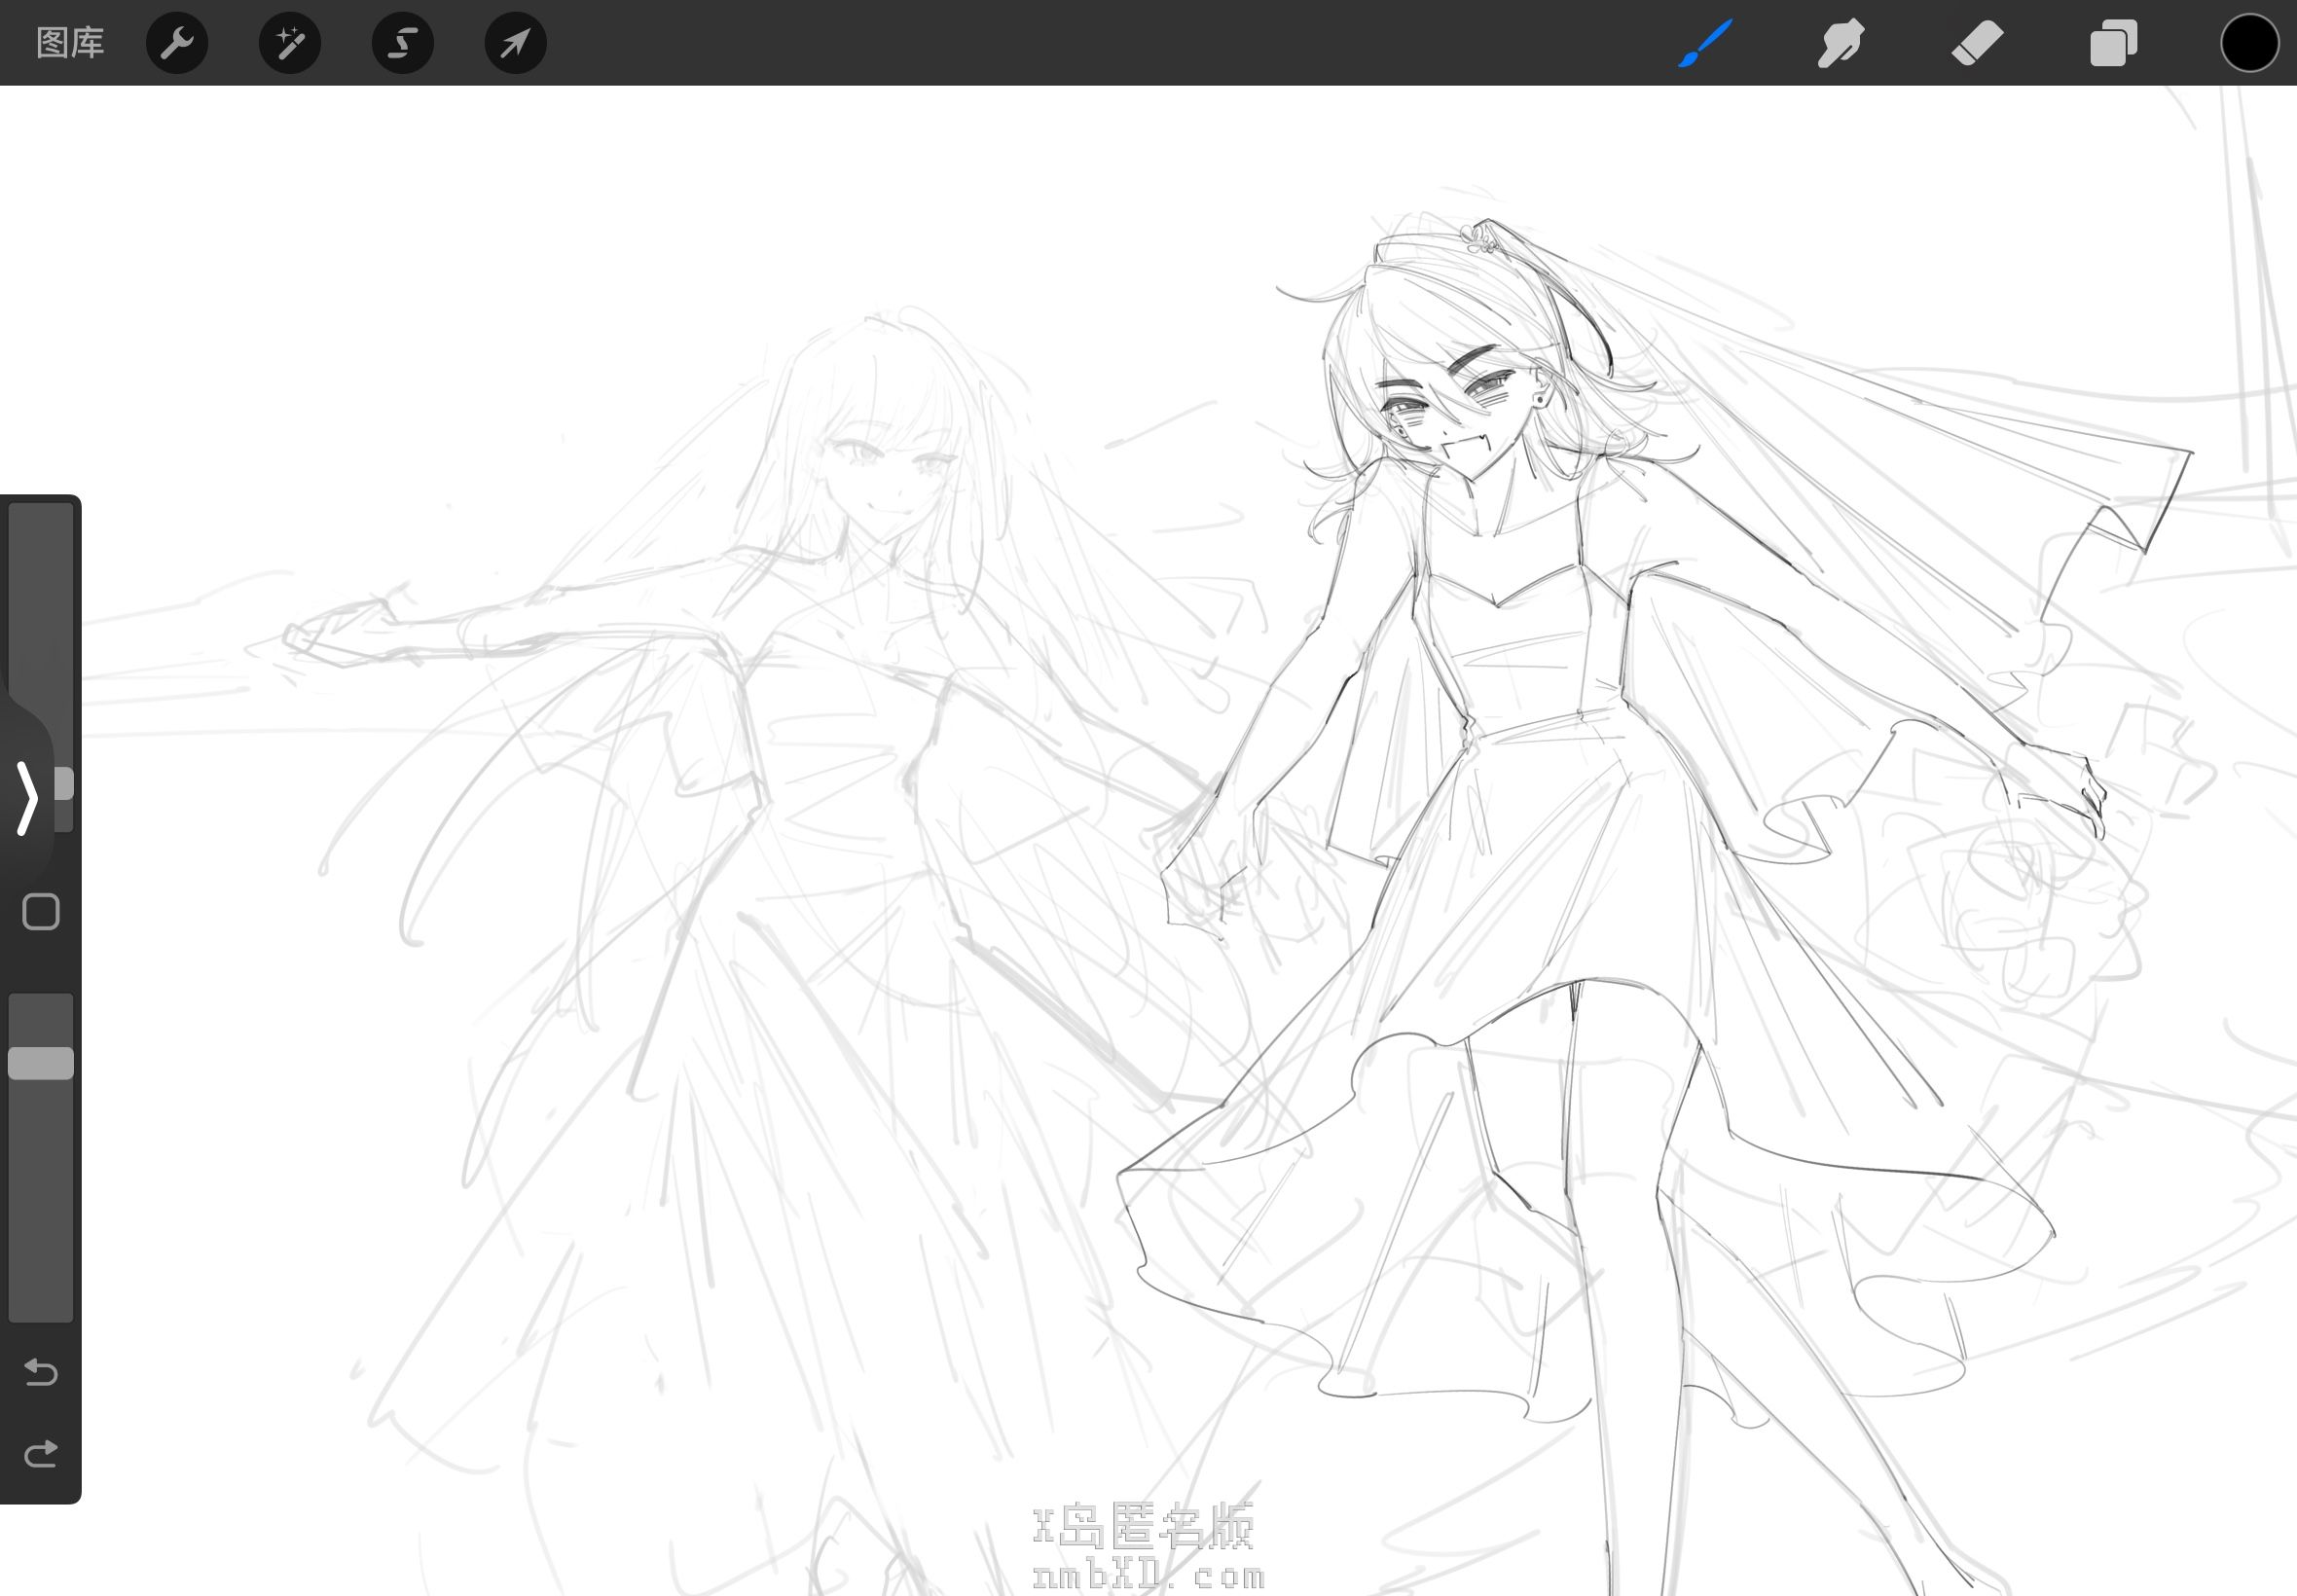Select the blue Brush tool
The width and height of the screenshot is (2297, 1596).
tap(1705, 43)
